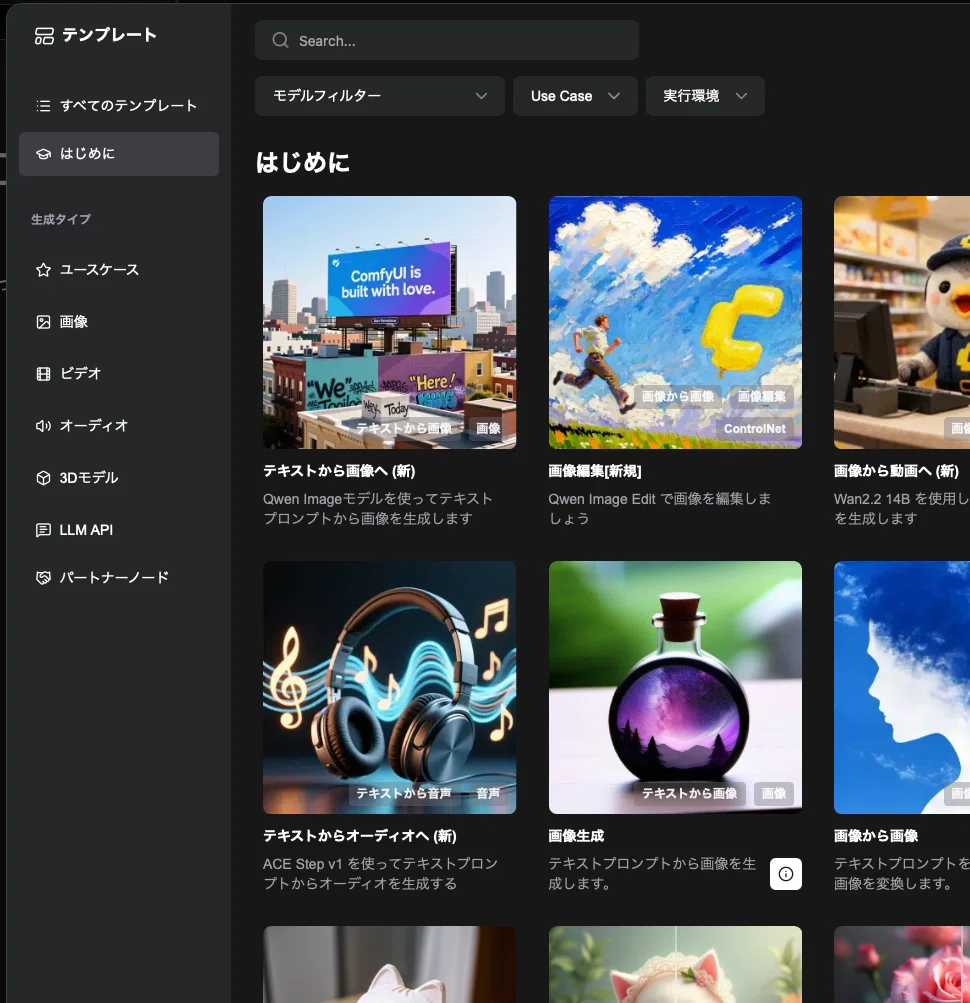Click the chevron in Use Case filter
970x1003 pixels.
pos(614,96)
